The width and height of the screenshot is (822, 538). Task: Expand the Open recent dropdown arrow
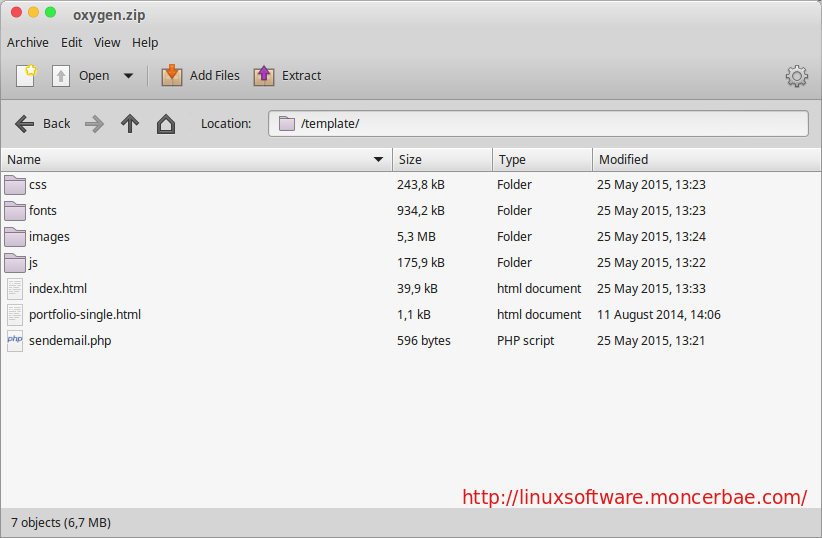(128, 76)
